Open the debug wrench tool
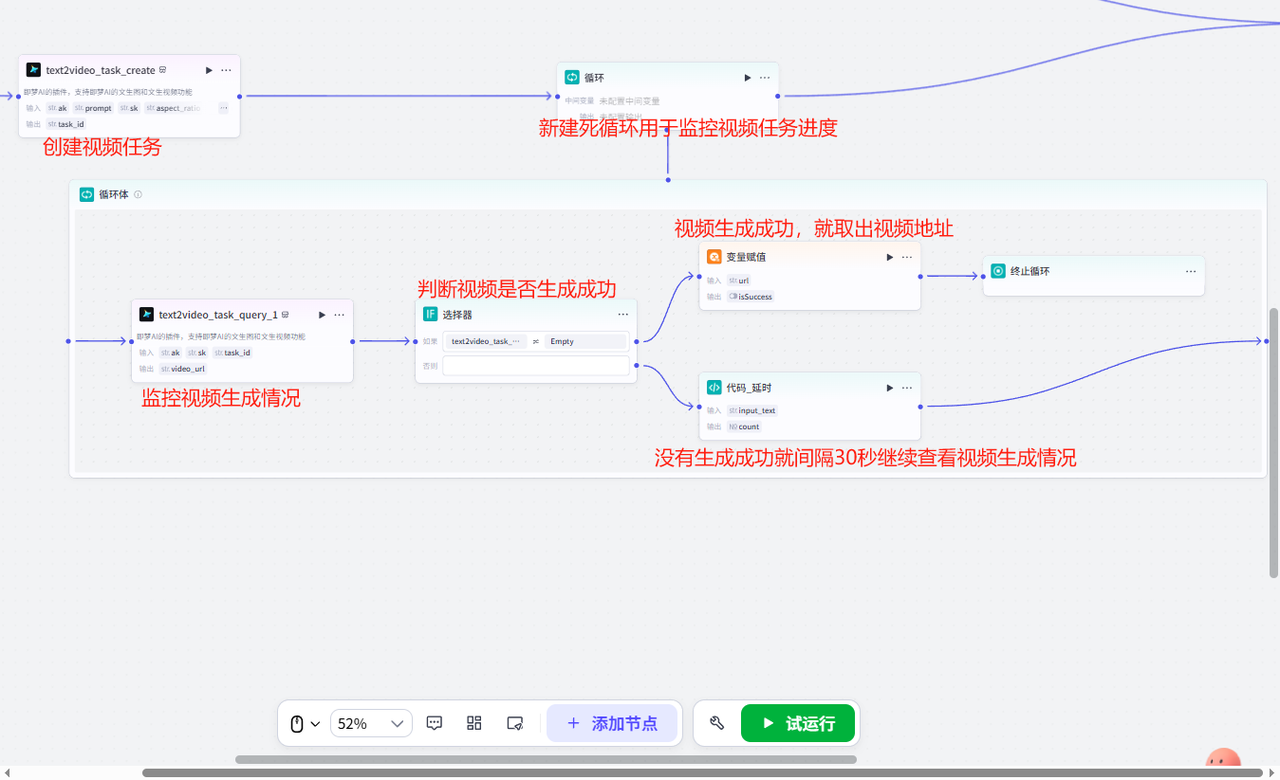 click(x=717, y=723)
